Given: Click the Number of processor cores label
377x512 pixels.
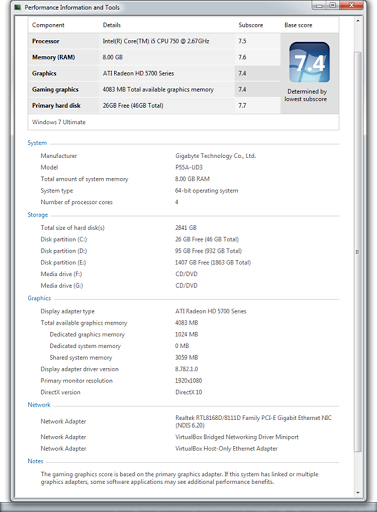Looking at the screenshot, I should pyautogui.click(x=77, y=202).
